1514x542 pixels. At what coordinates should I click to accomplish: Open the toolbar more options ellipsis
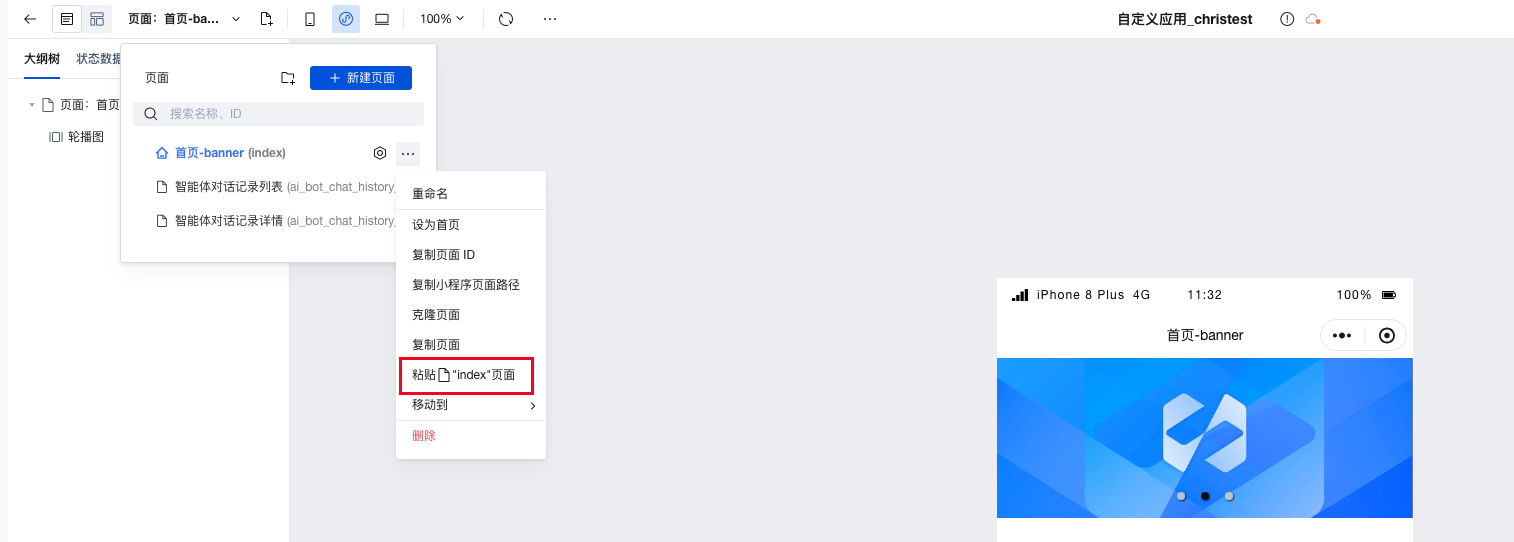click(x=550, y=19)
